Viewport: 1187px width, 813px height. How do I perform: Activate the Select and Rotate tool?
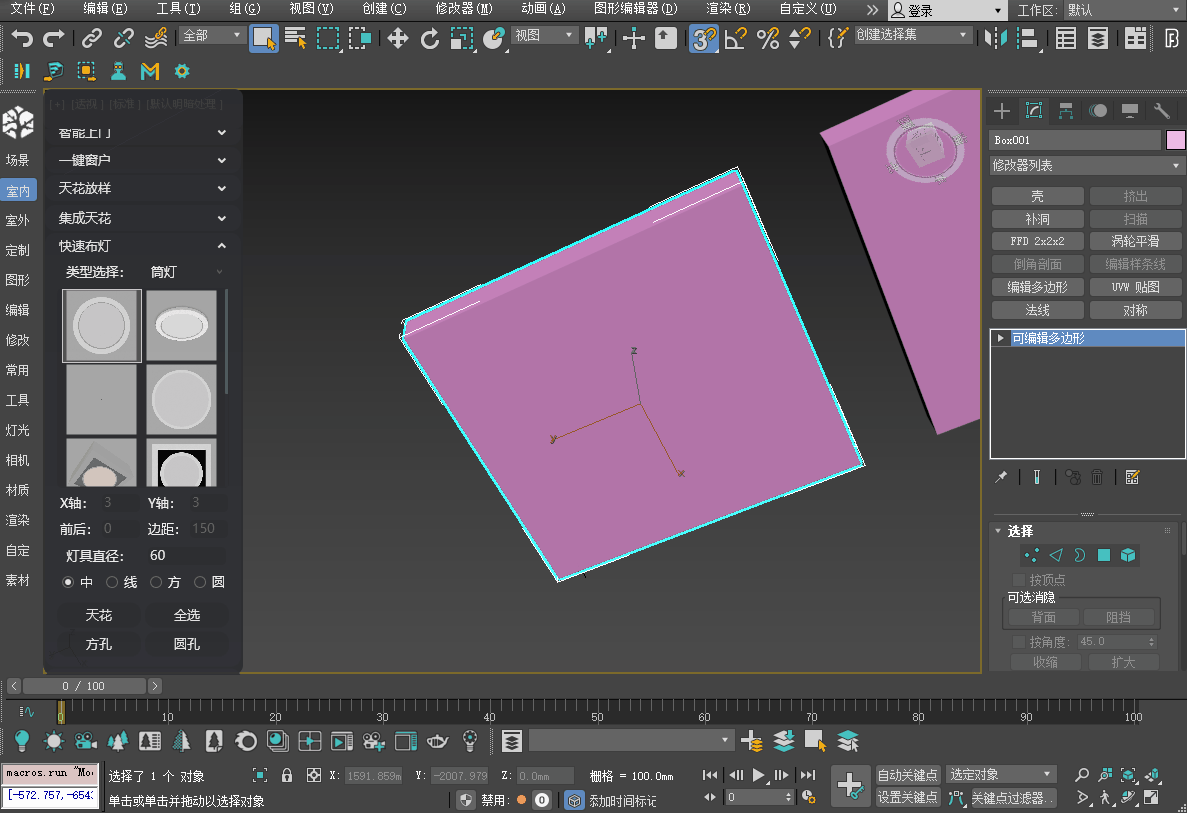point(429,37)
